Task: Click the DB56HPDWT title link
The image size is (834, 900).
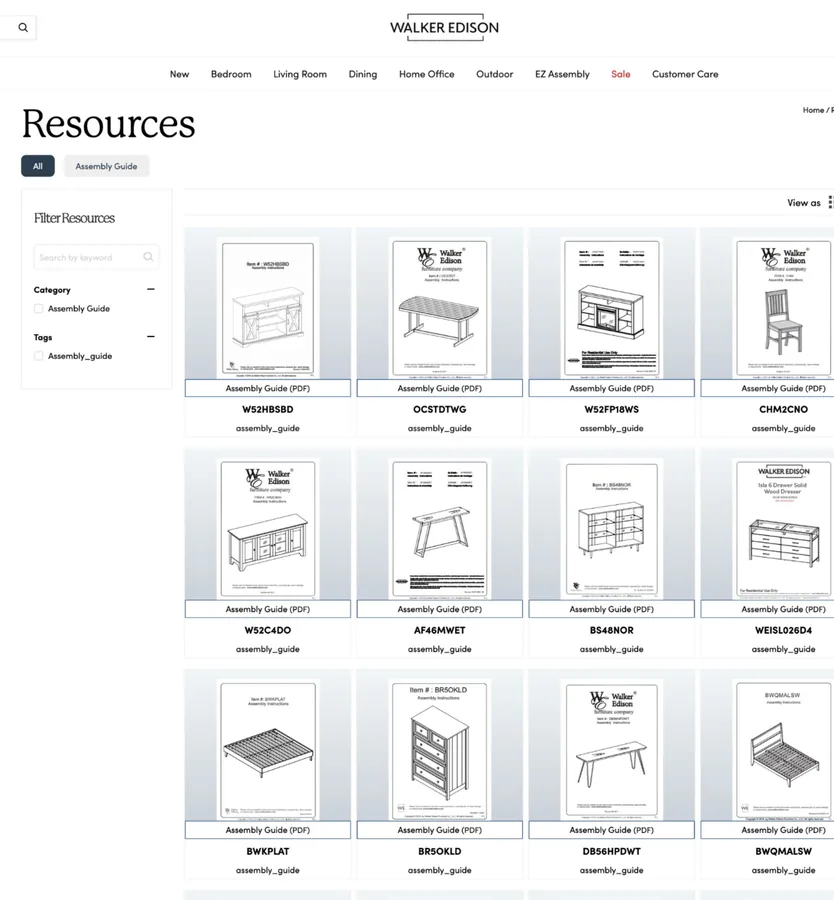Action: [x=611, y=851]
